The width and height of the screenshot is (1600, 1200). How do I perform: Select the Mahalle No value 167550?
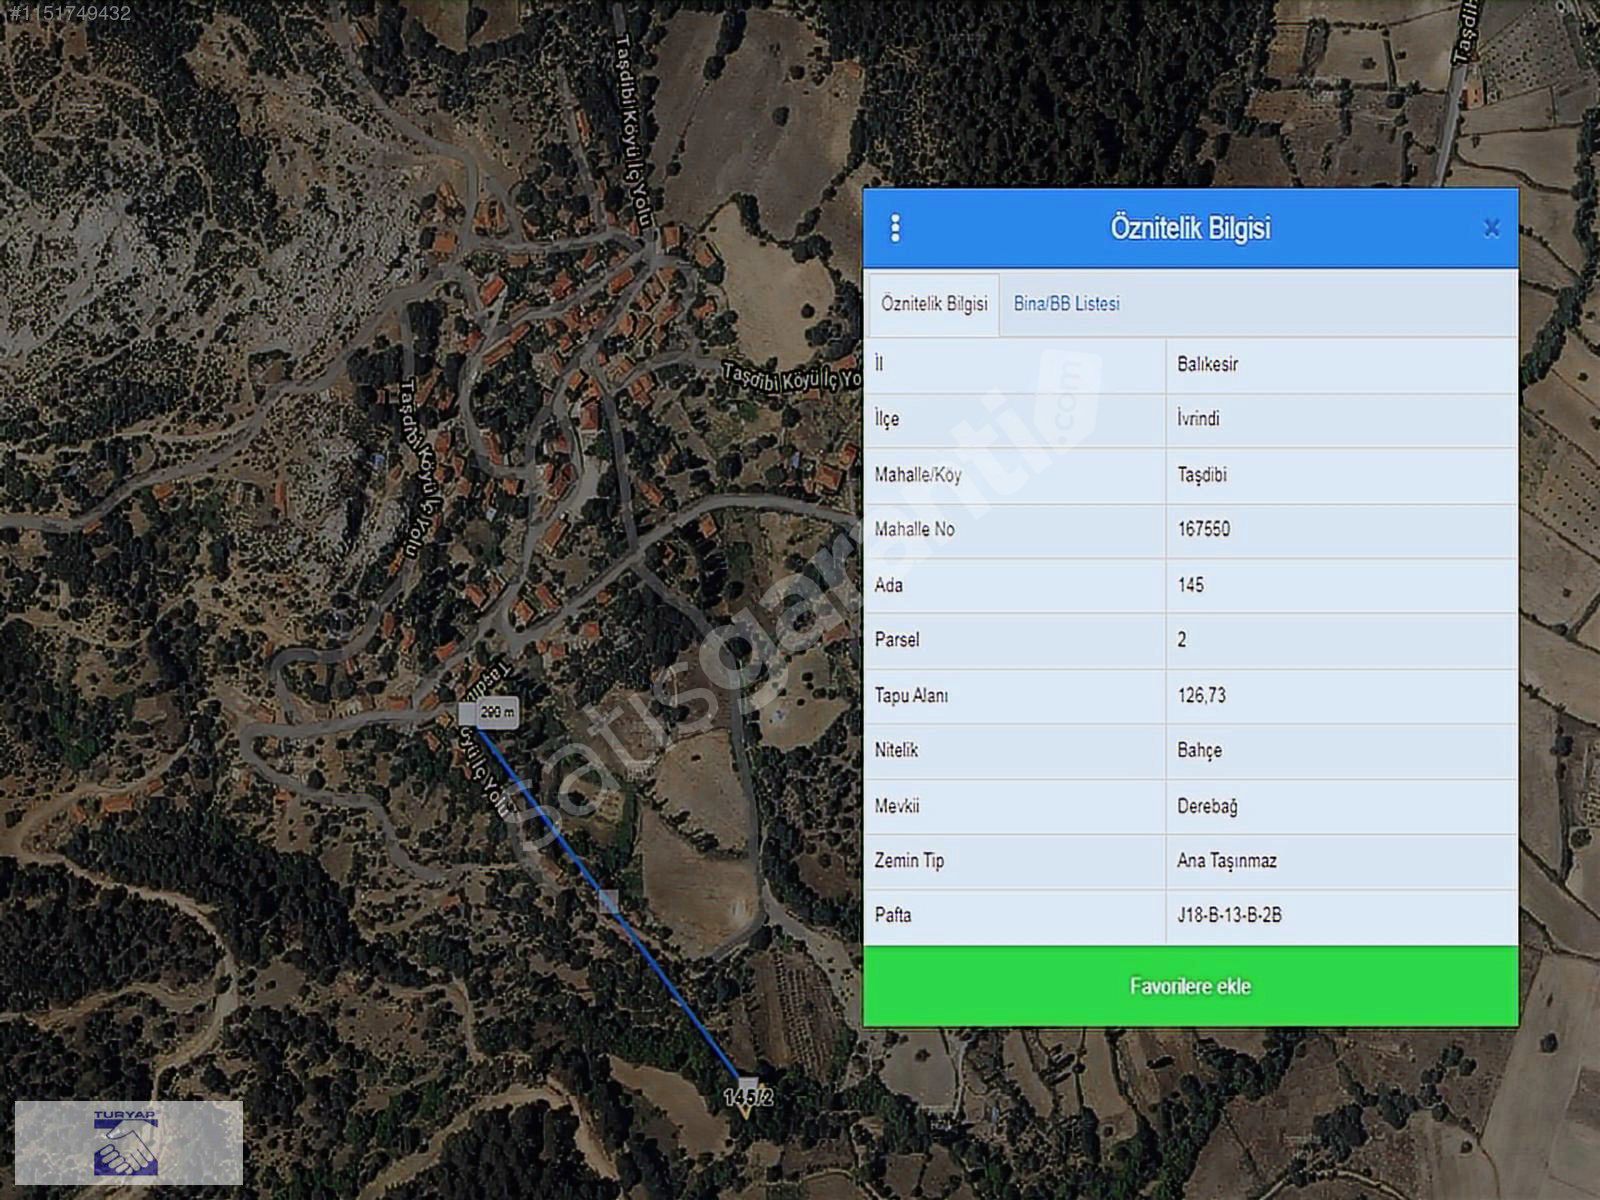point(1203,529)
